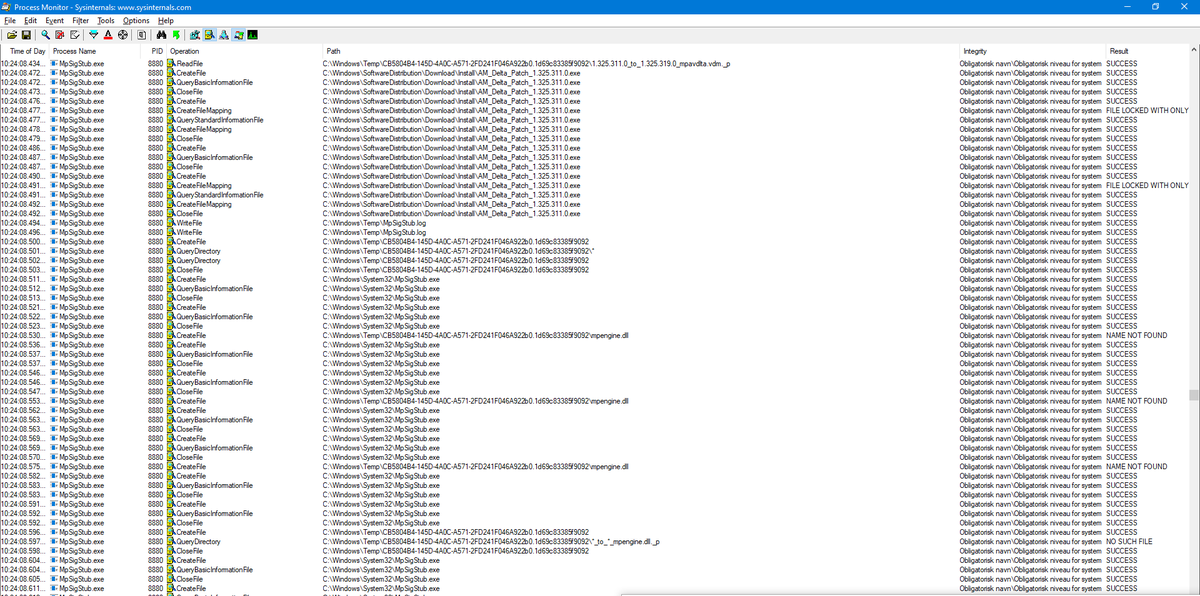
Task: Open the File menu
Action: pos(10,20)
